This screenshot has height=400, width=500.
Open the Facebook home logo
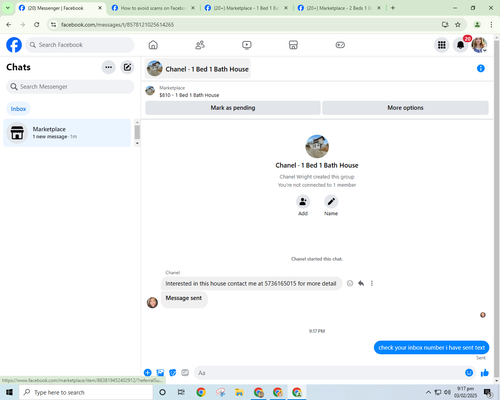tap(14, 45)
